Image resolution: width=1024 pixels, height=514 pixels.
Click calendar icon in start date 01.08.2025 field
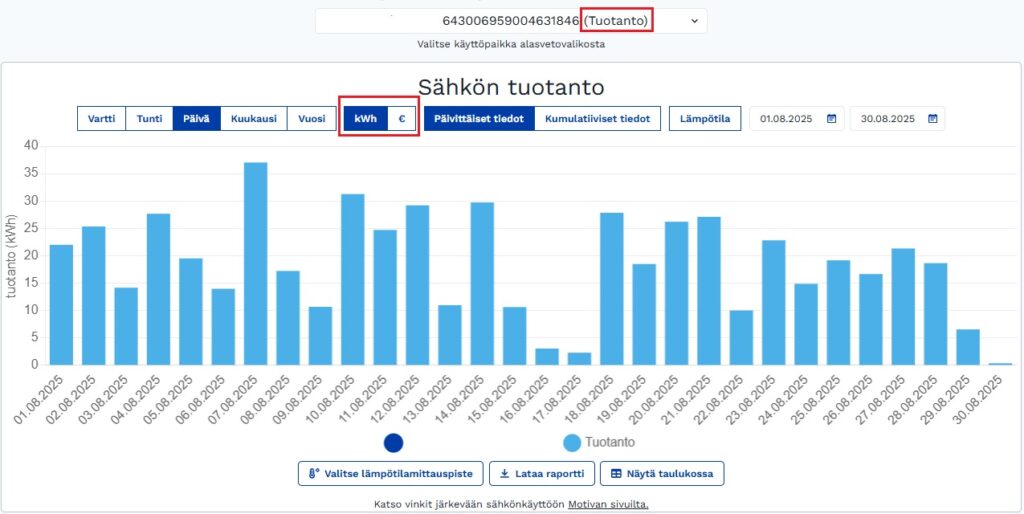(831, 119)
